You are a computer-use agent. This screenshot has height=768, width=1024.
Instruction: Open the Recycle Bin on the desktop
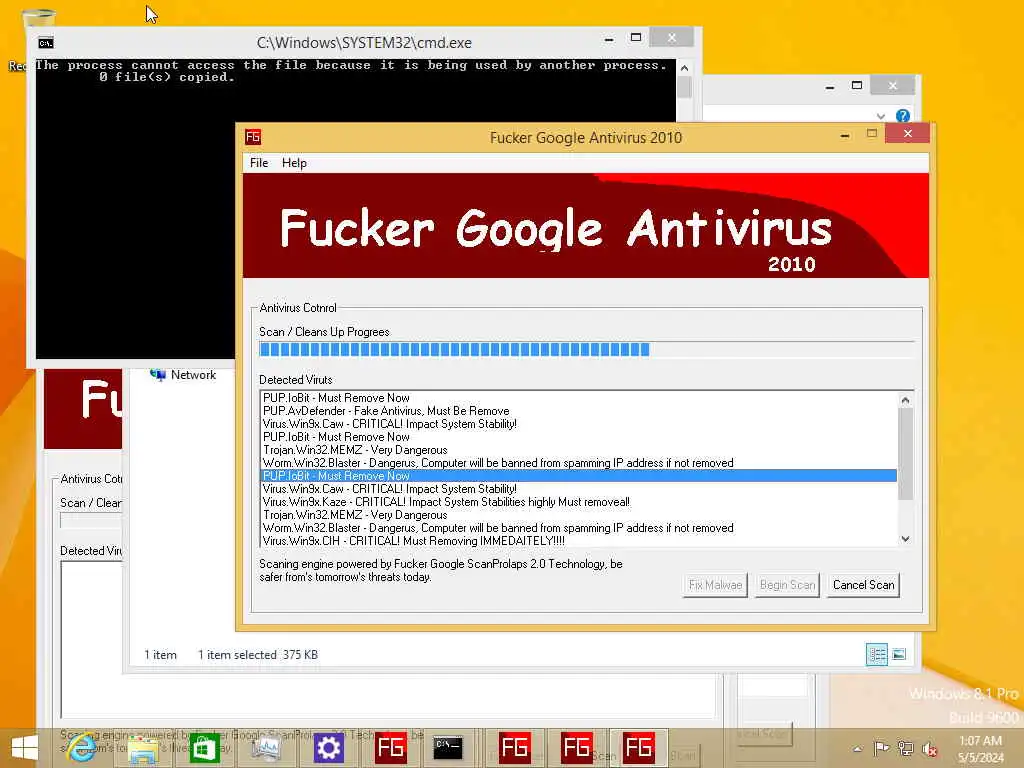[x=37, y=20]
